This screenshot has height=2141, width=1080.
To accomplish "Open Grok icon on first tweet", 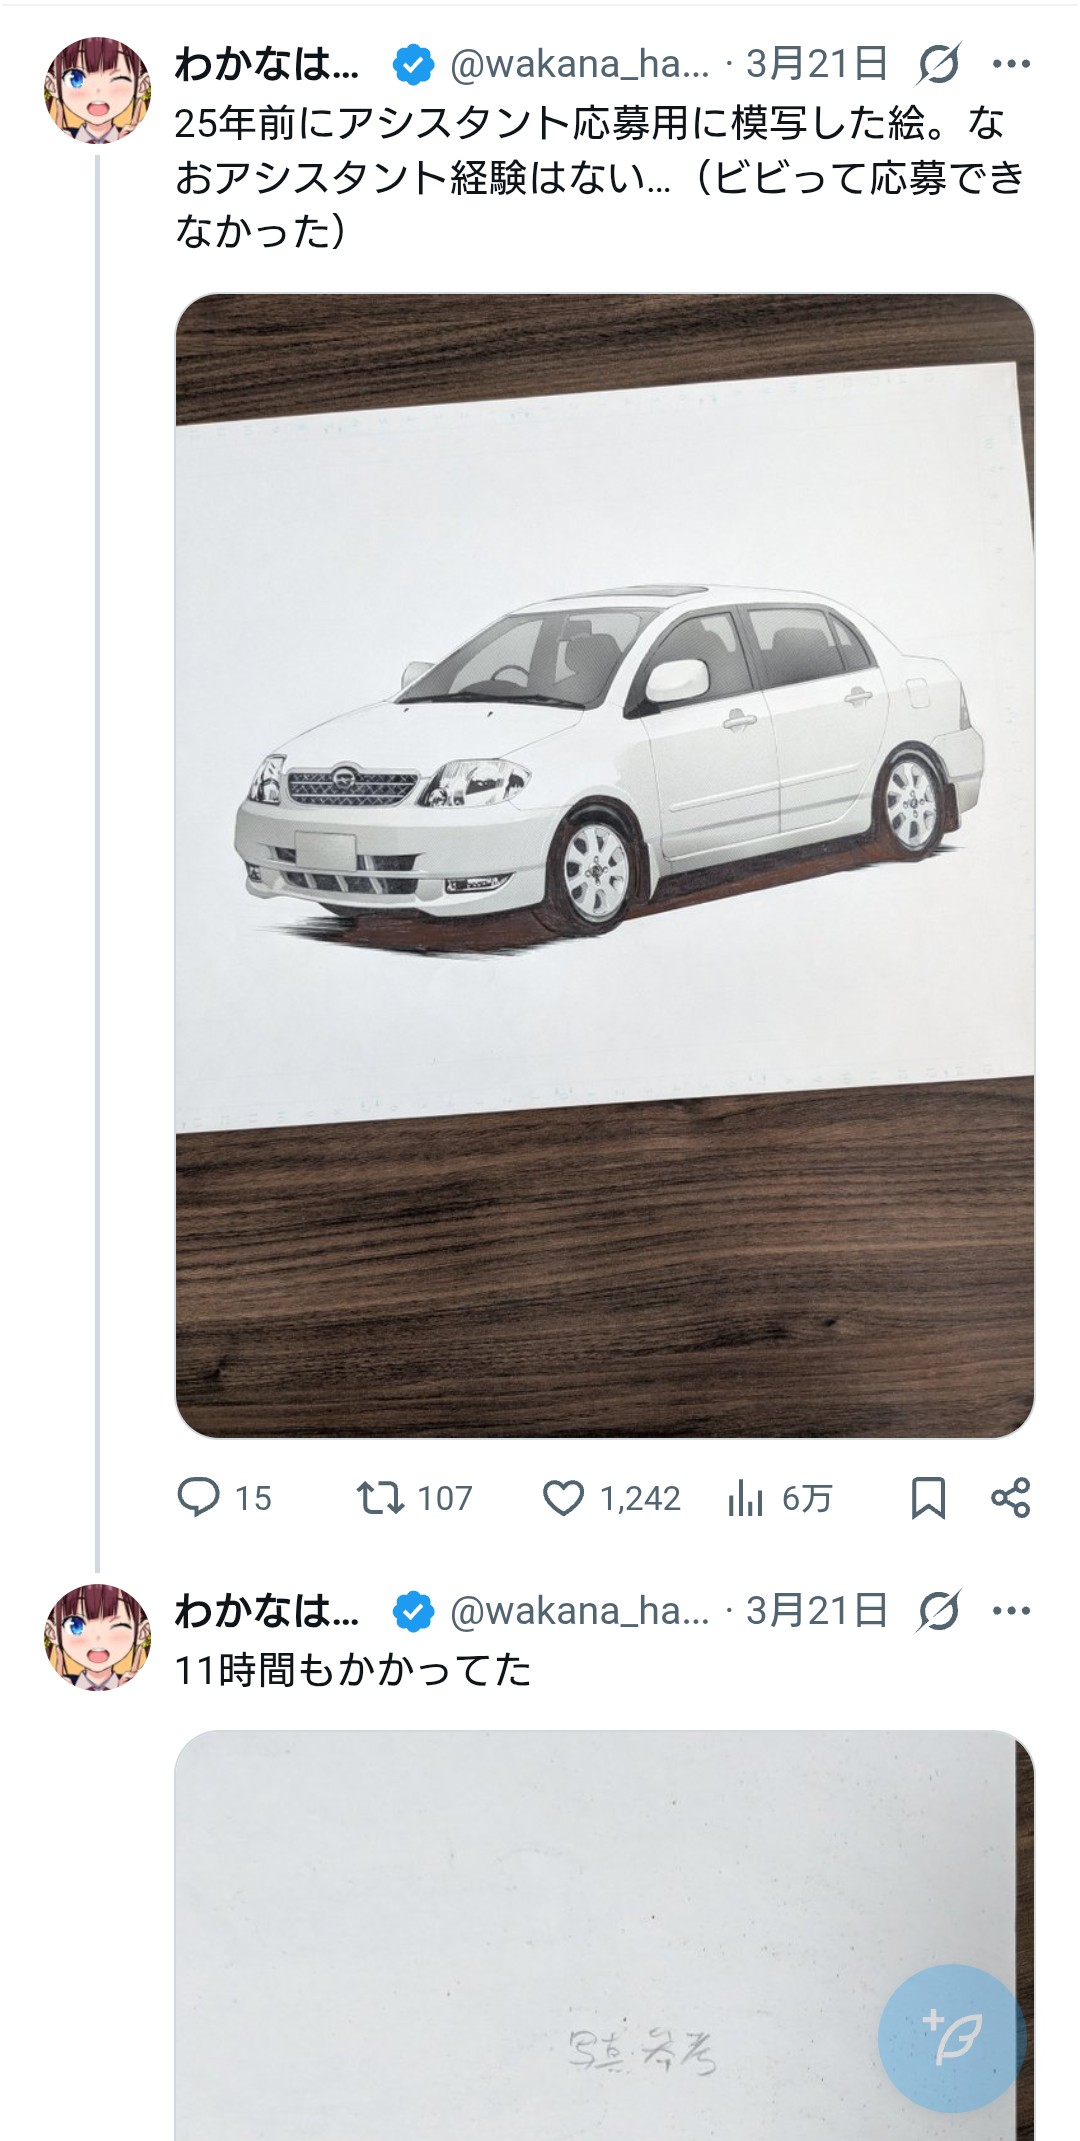I will pos(939,64).
